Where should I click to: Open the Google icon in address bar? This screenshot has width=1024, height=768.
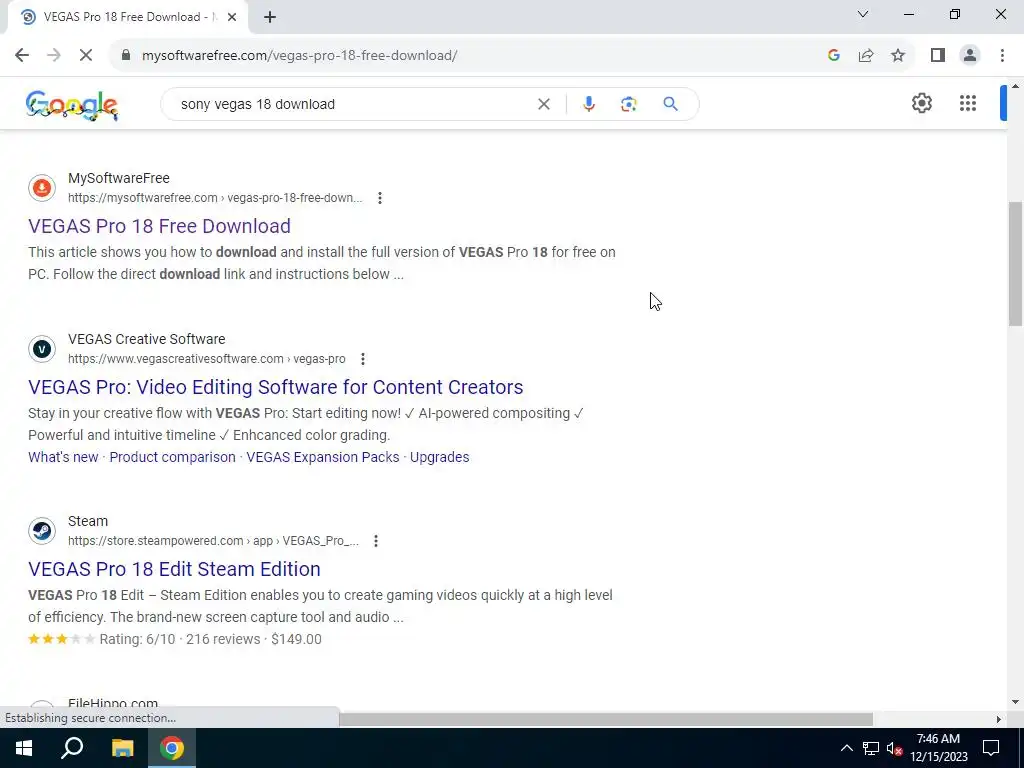(833, 56)
